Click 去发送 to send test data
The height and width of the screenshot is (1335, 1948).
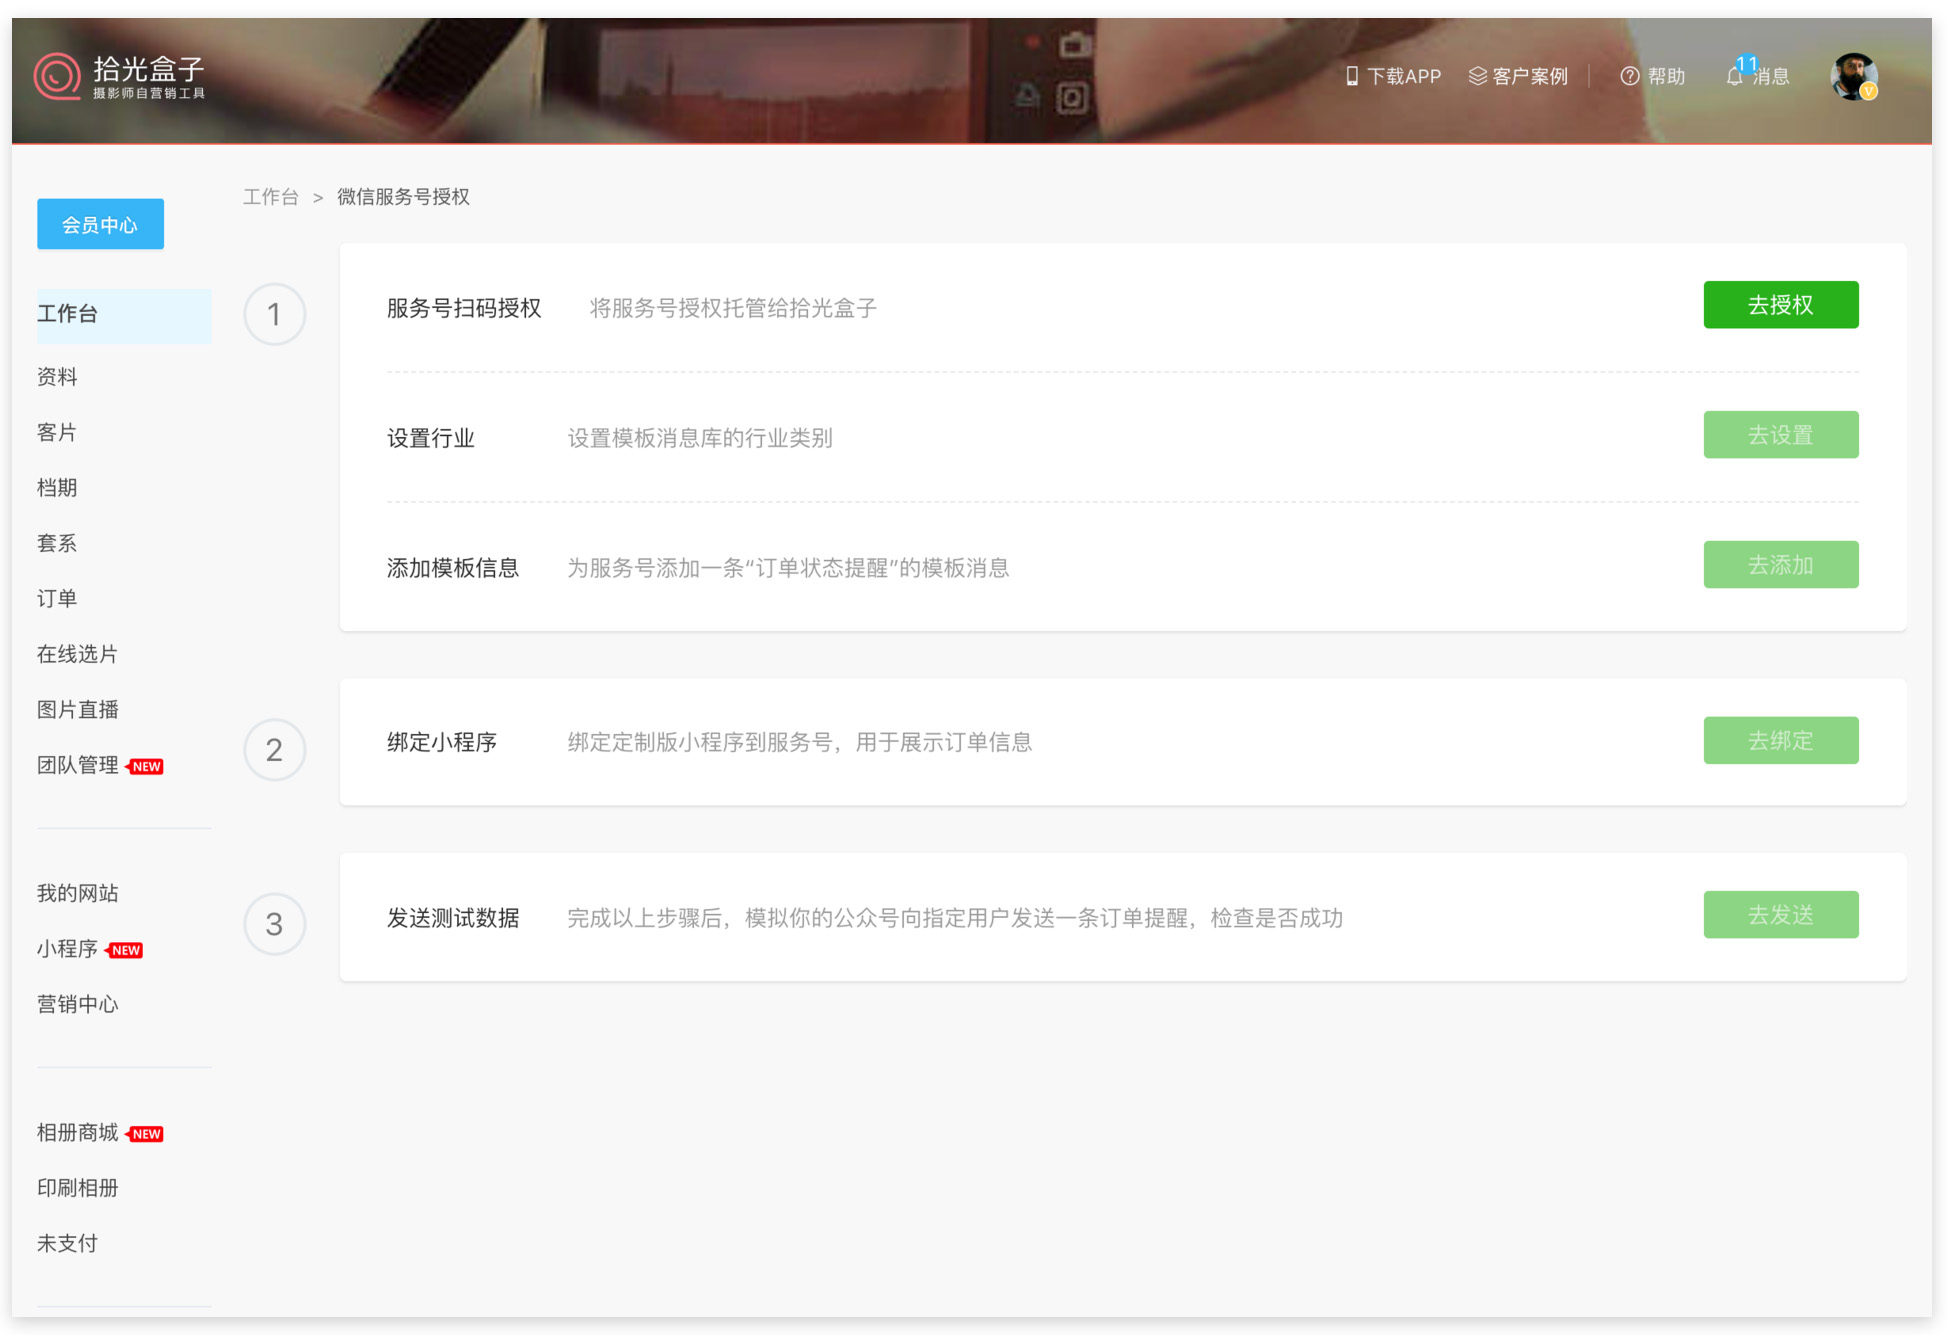[1780, 915]
